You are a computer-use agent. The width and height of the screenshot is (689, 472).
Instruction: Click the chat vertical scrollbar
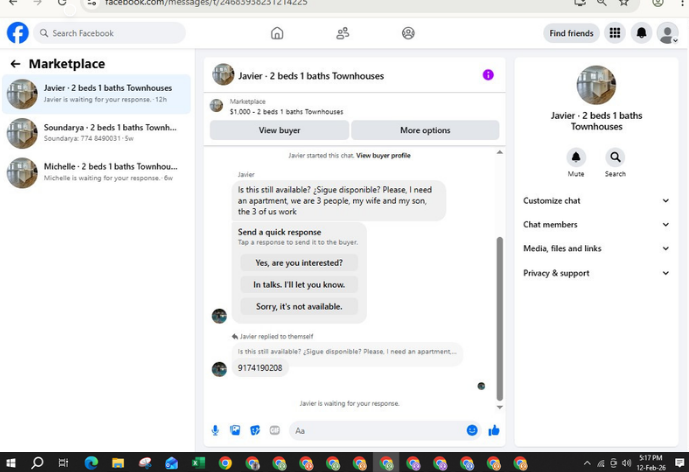(x=500, y=319)
